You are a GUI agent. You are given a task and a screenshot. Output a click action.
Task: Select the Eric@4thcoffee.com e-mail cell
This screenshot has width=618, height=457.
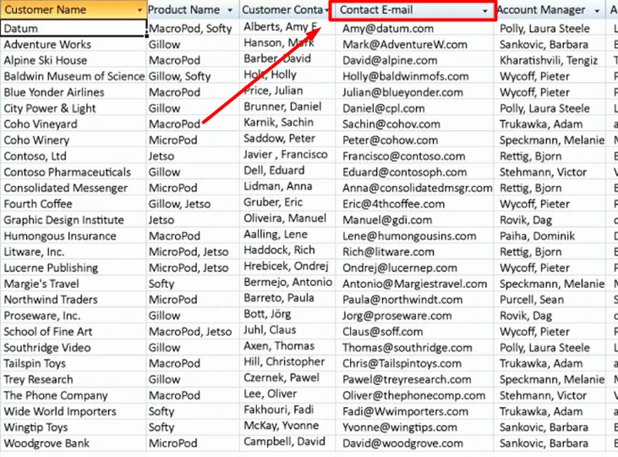(x=415, y=204)
